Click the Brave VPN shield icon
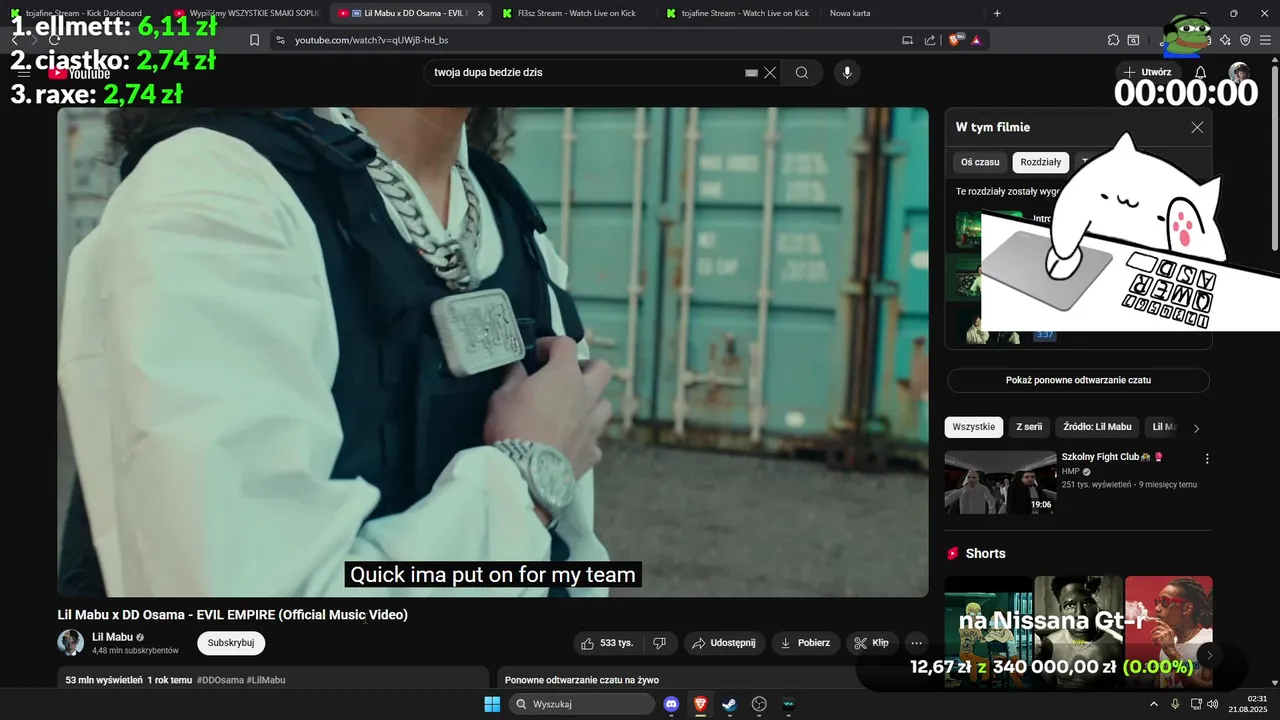The width and height of the screenshot is (1280, 720). 1245,40
